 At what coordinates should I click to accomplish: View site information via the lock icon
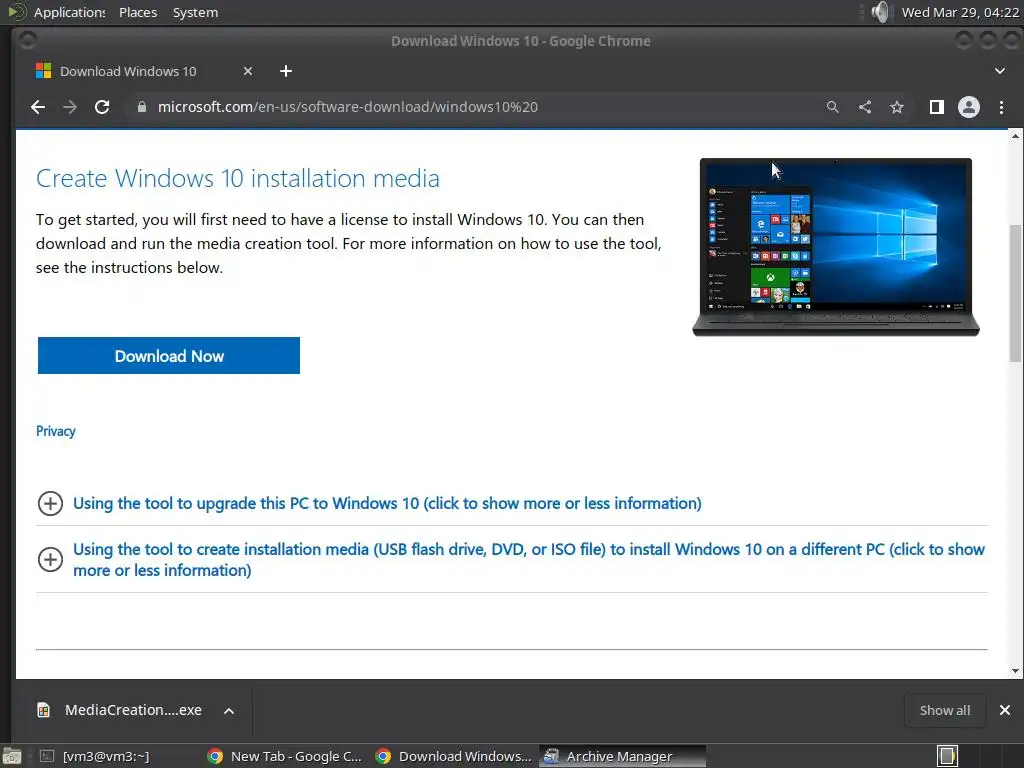pos(142,107)
